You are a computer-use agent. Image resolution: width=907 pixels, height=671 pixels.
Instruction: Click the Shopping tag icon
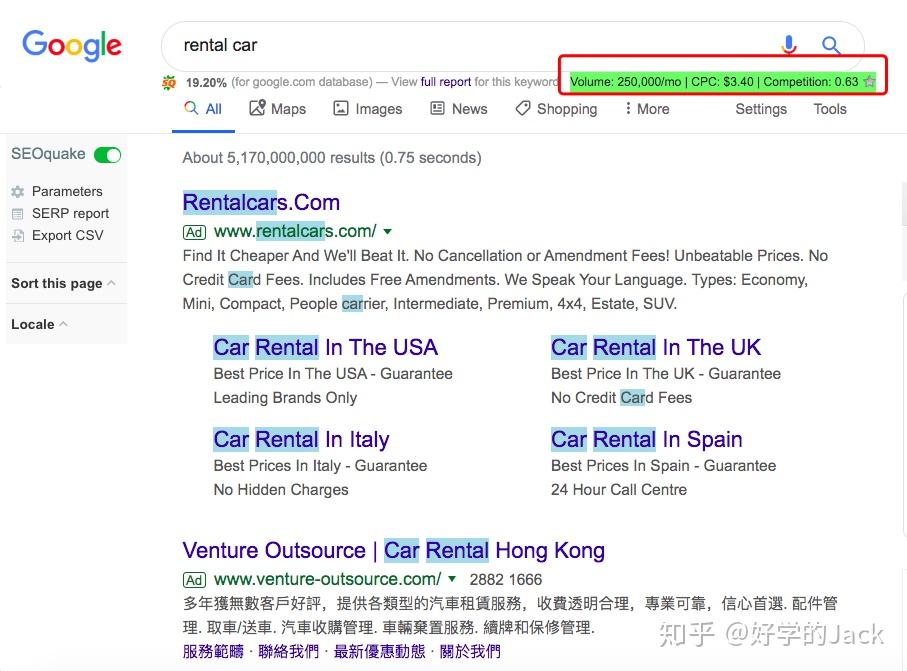[522, 108]
